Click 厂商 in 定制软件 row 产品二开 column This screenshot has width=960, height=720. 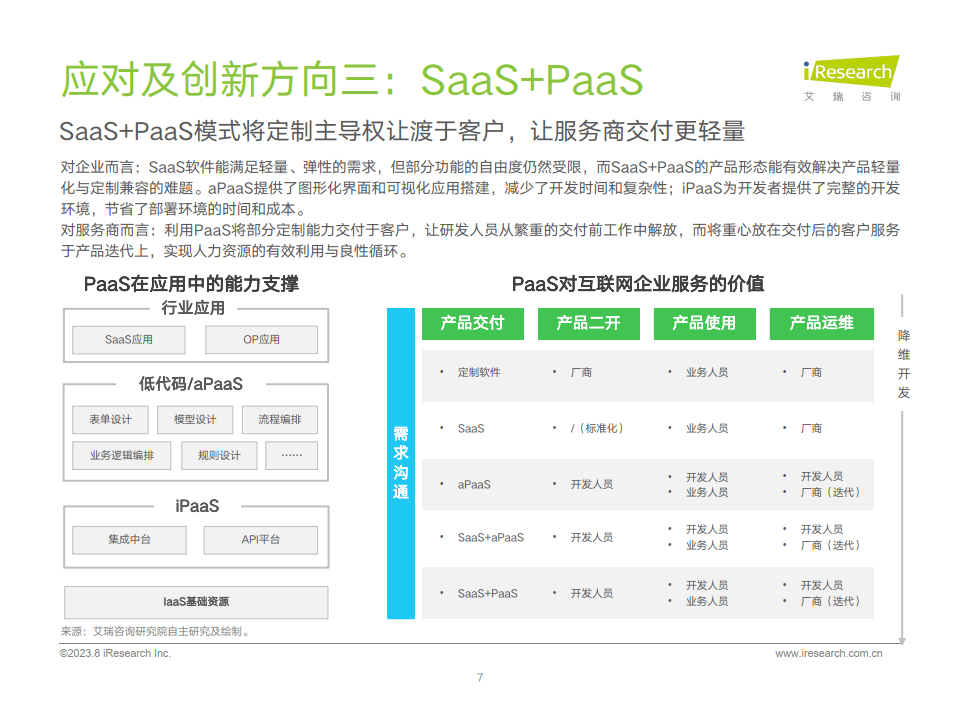point(581,372)
